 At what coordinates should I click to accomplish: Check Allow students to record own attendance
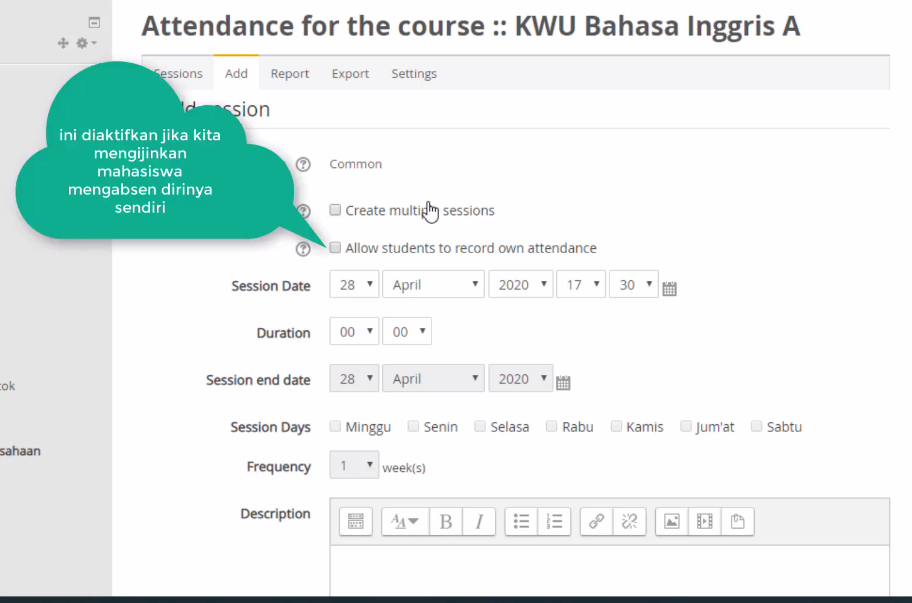[335, 248]
